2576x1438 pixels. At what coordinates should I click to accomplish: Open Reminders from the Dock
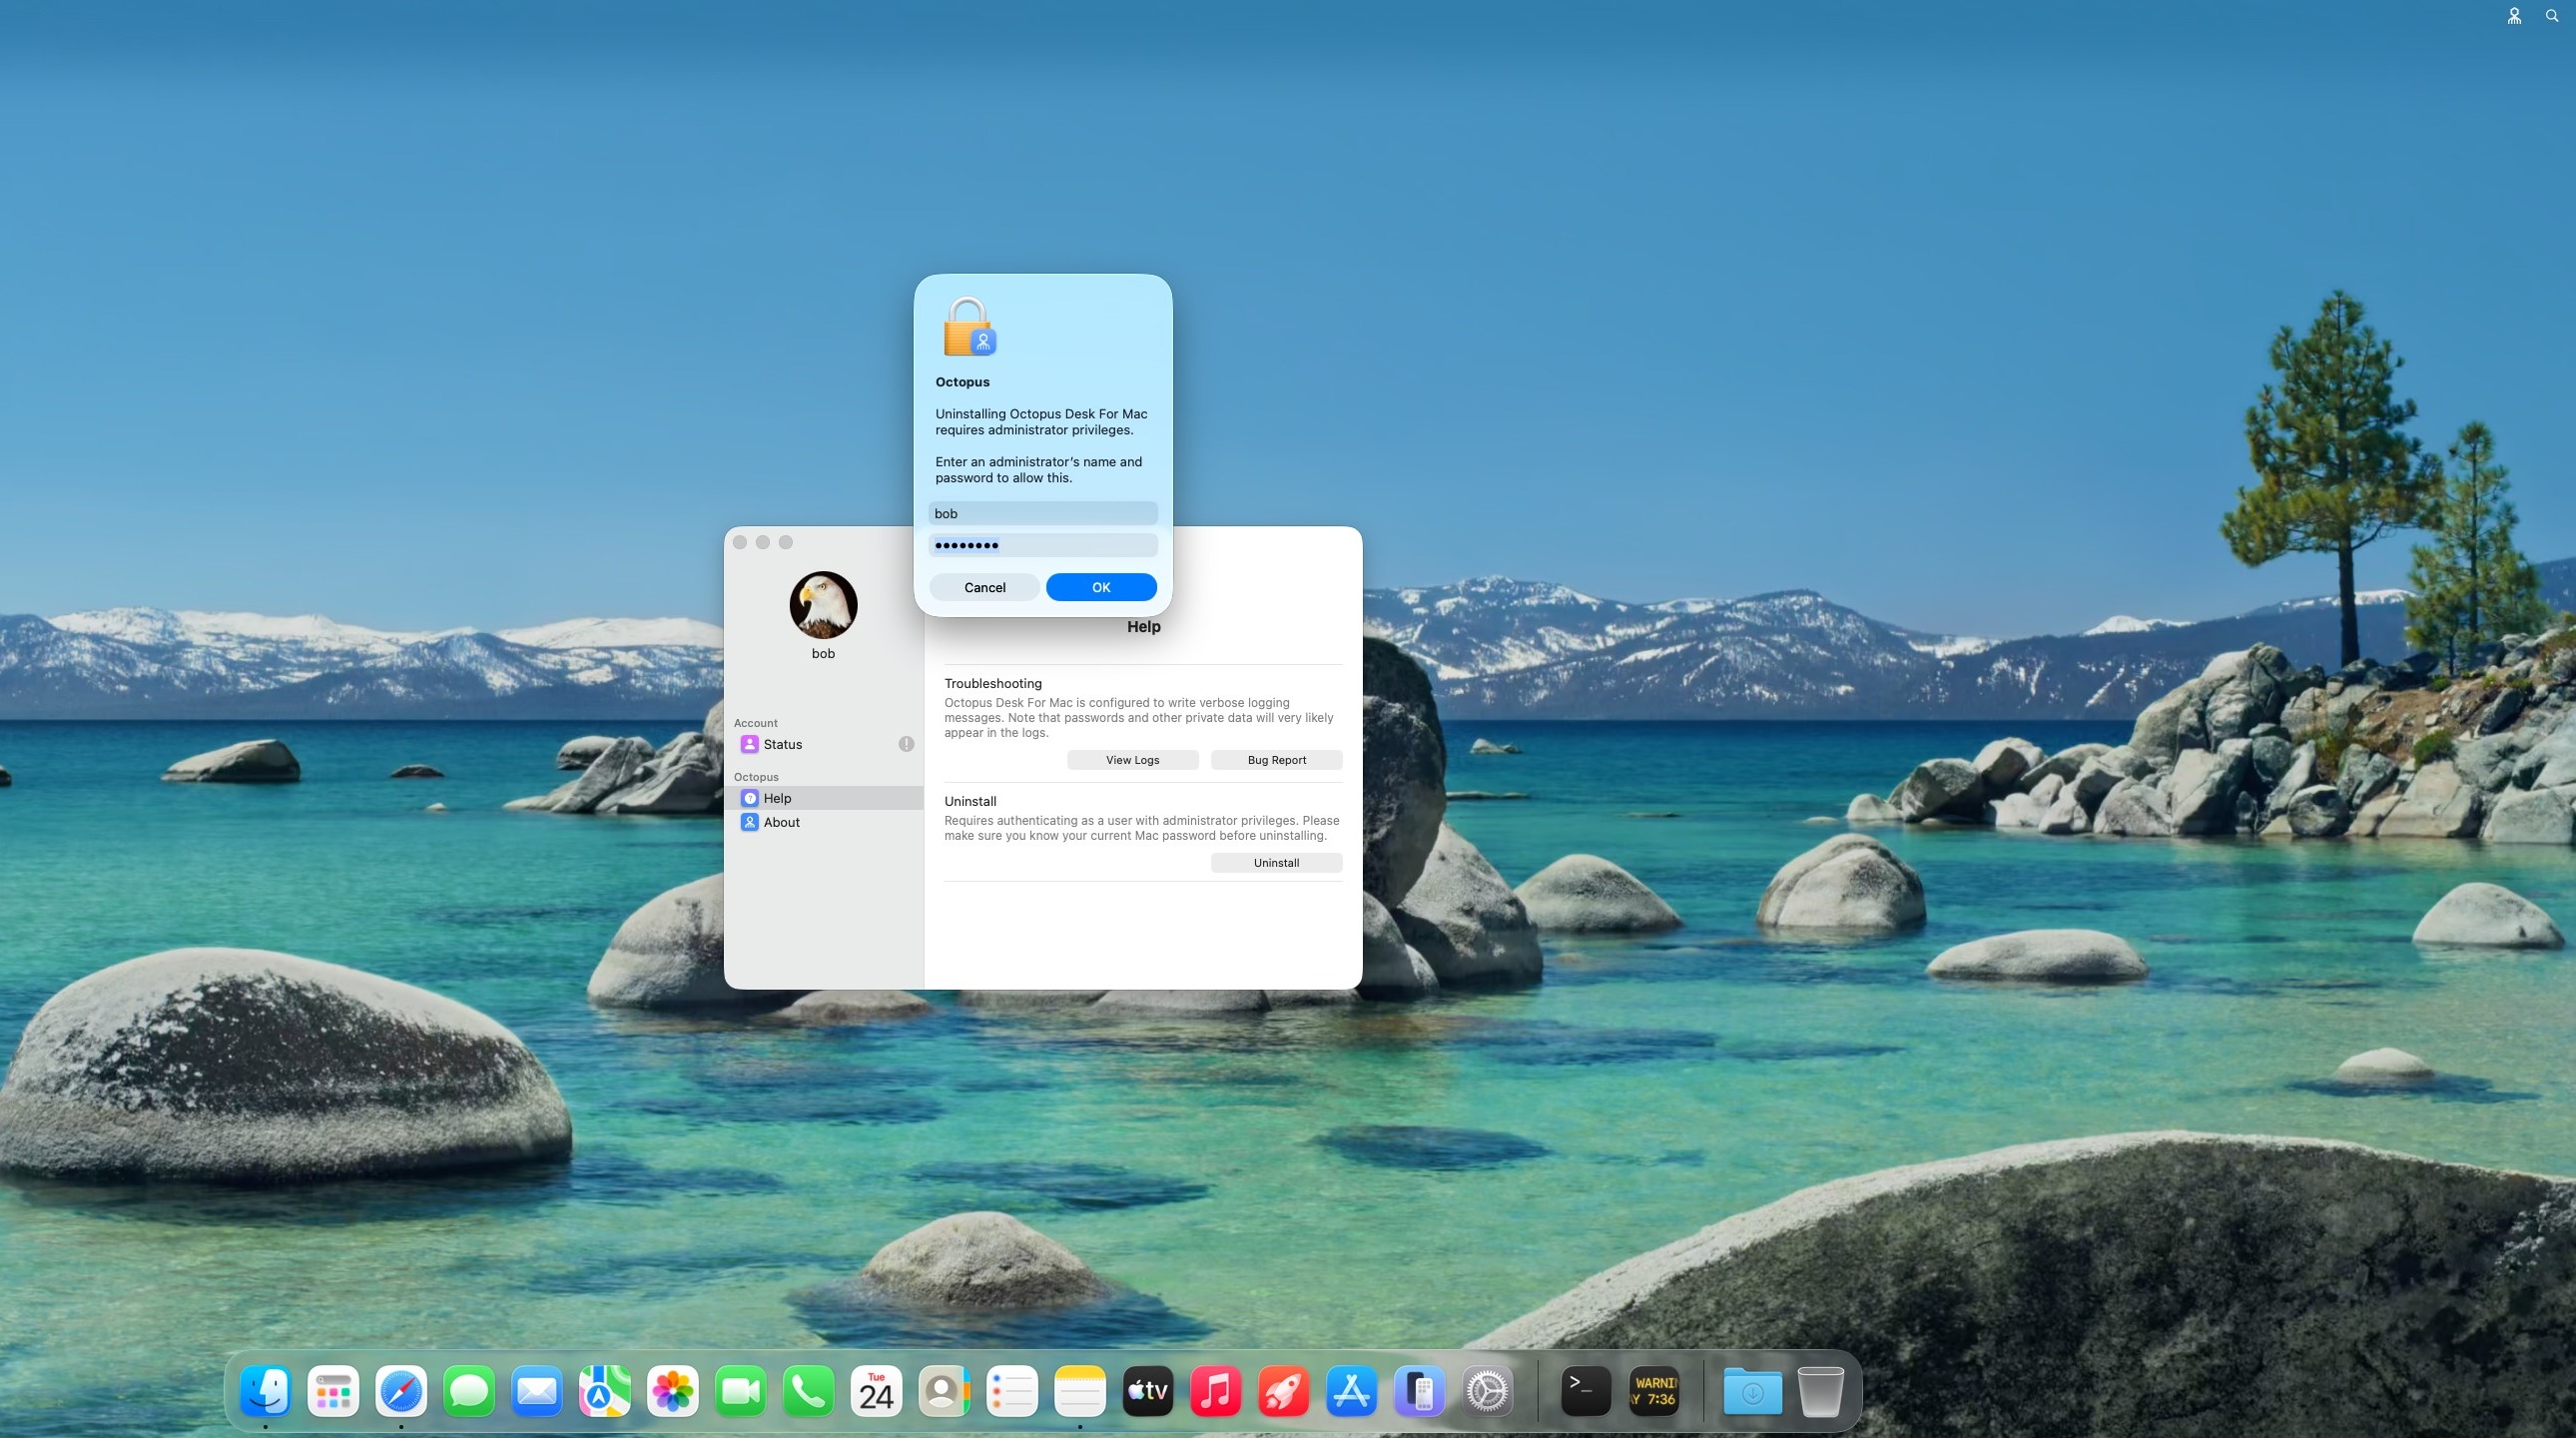coord(1012,1391)
